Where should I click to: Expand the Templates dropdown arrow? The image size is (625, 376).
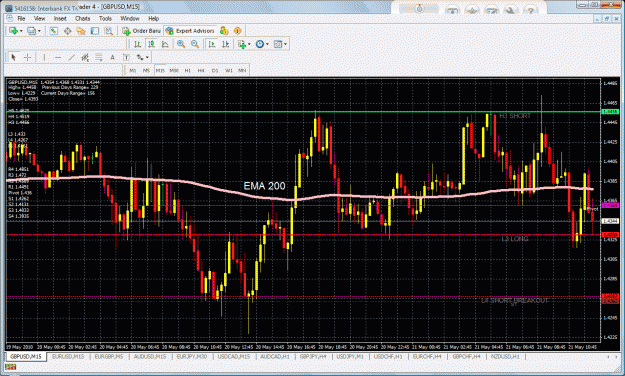[285, 44]
